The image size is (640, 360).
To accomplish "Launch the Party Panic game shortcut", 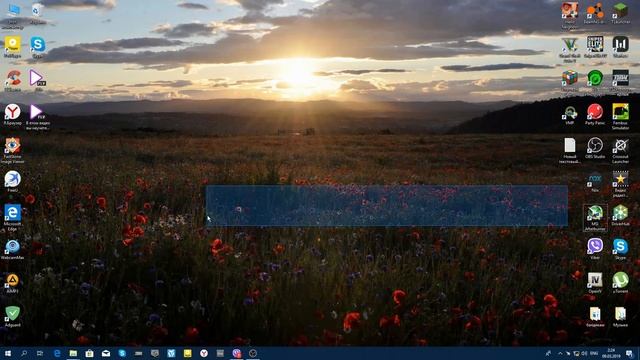I will point(595,113).
